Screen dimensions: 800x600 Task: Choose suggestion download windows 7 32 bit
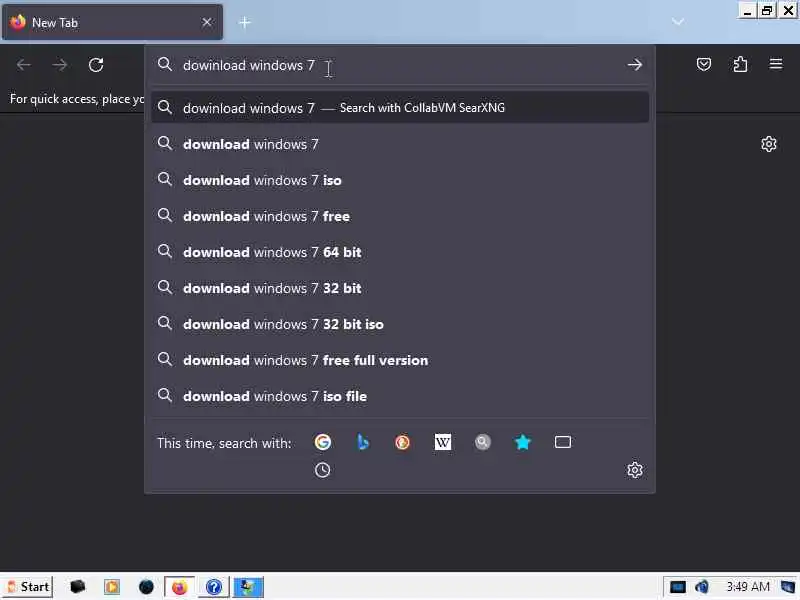click(399, 288)
